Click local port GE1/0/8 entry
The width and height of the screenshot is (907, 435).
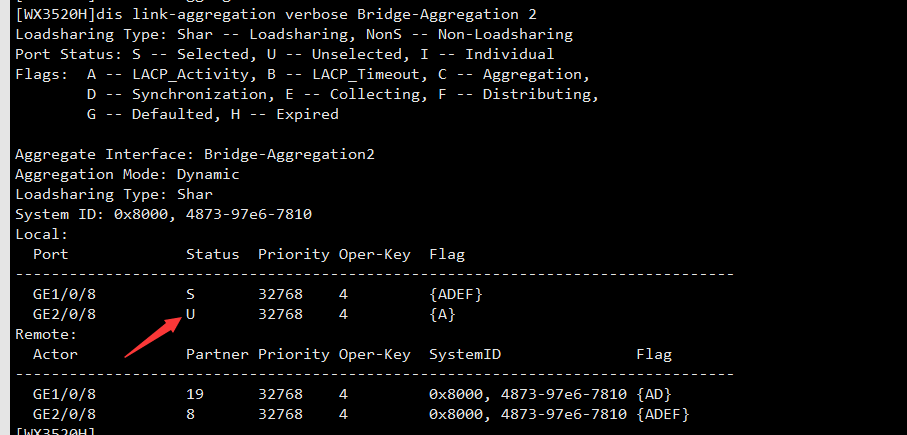[65, 294]
